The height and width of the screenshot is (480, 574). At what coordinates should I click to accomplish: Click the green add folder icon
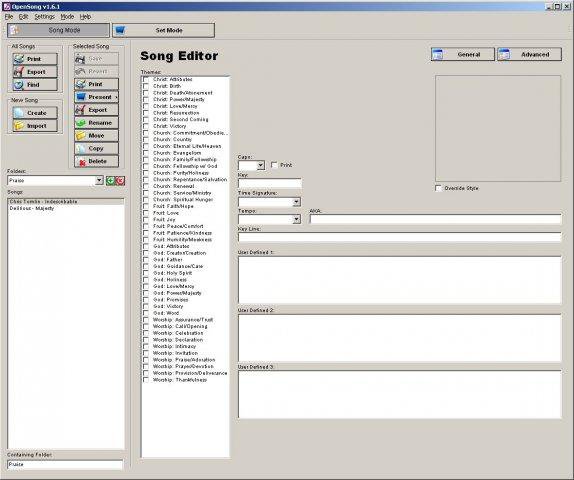click(110, 181)
